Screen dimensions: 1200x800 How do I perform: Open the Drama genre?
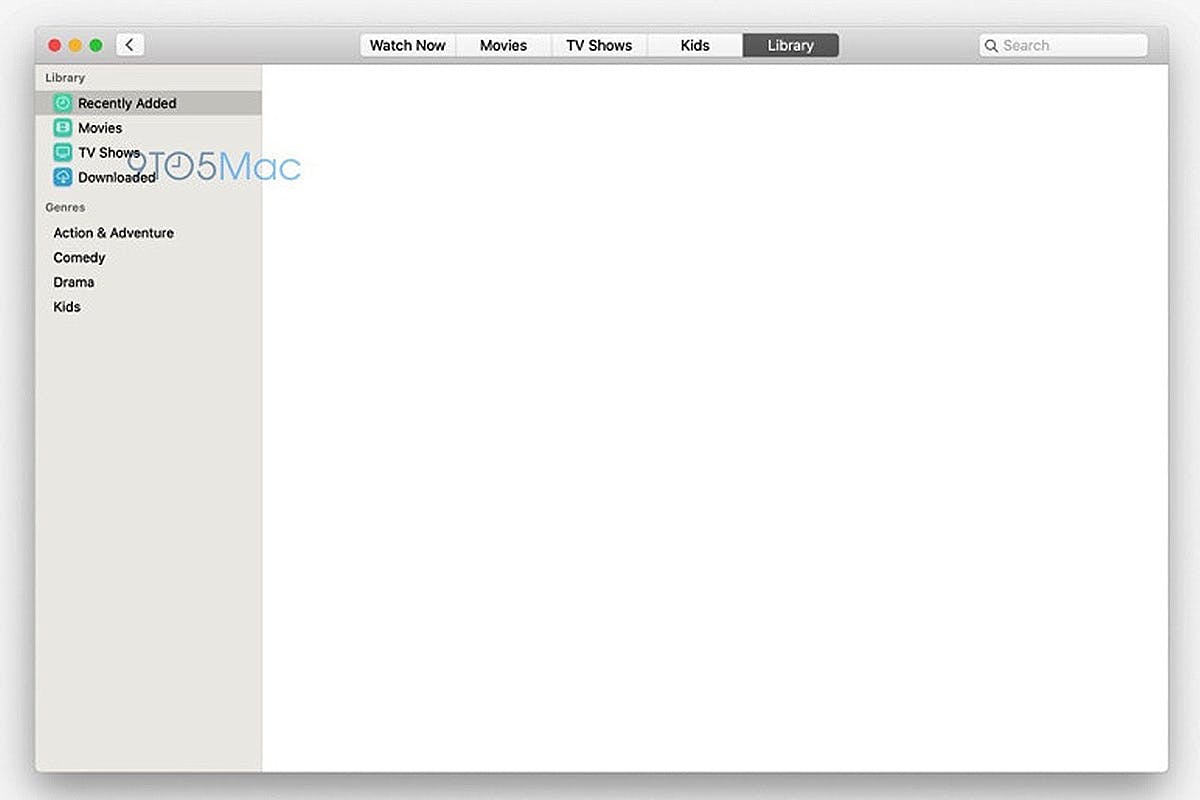(x=74, y=282)
